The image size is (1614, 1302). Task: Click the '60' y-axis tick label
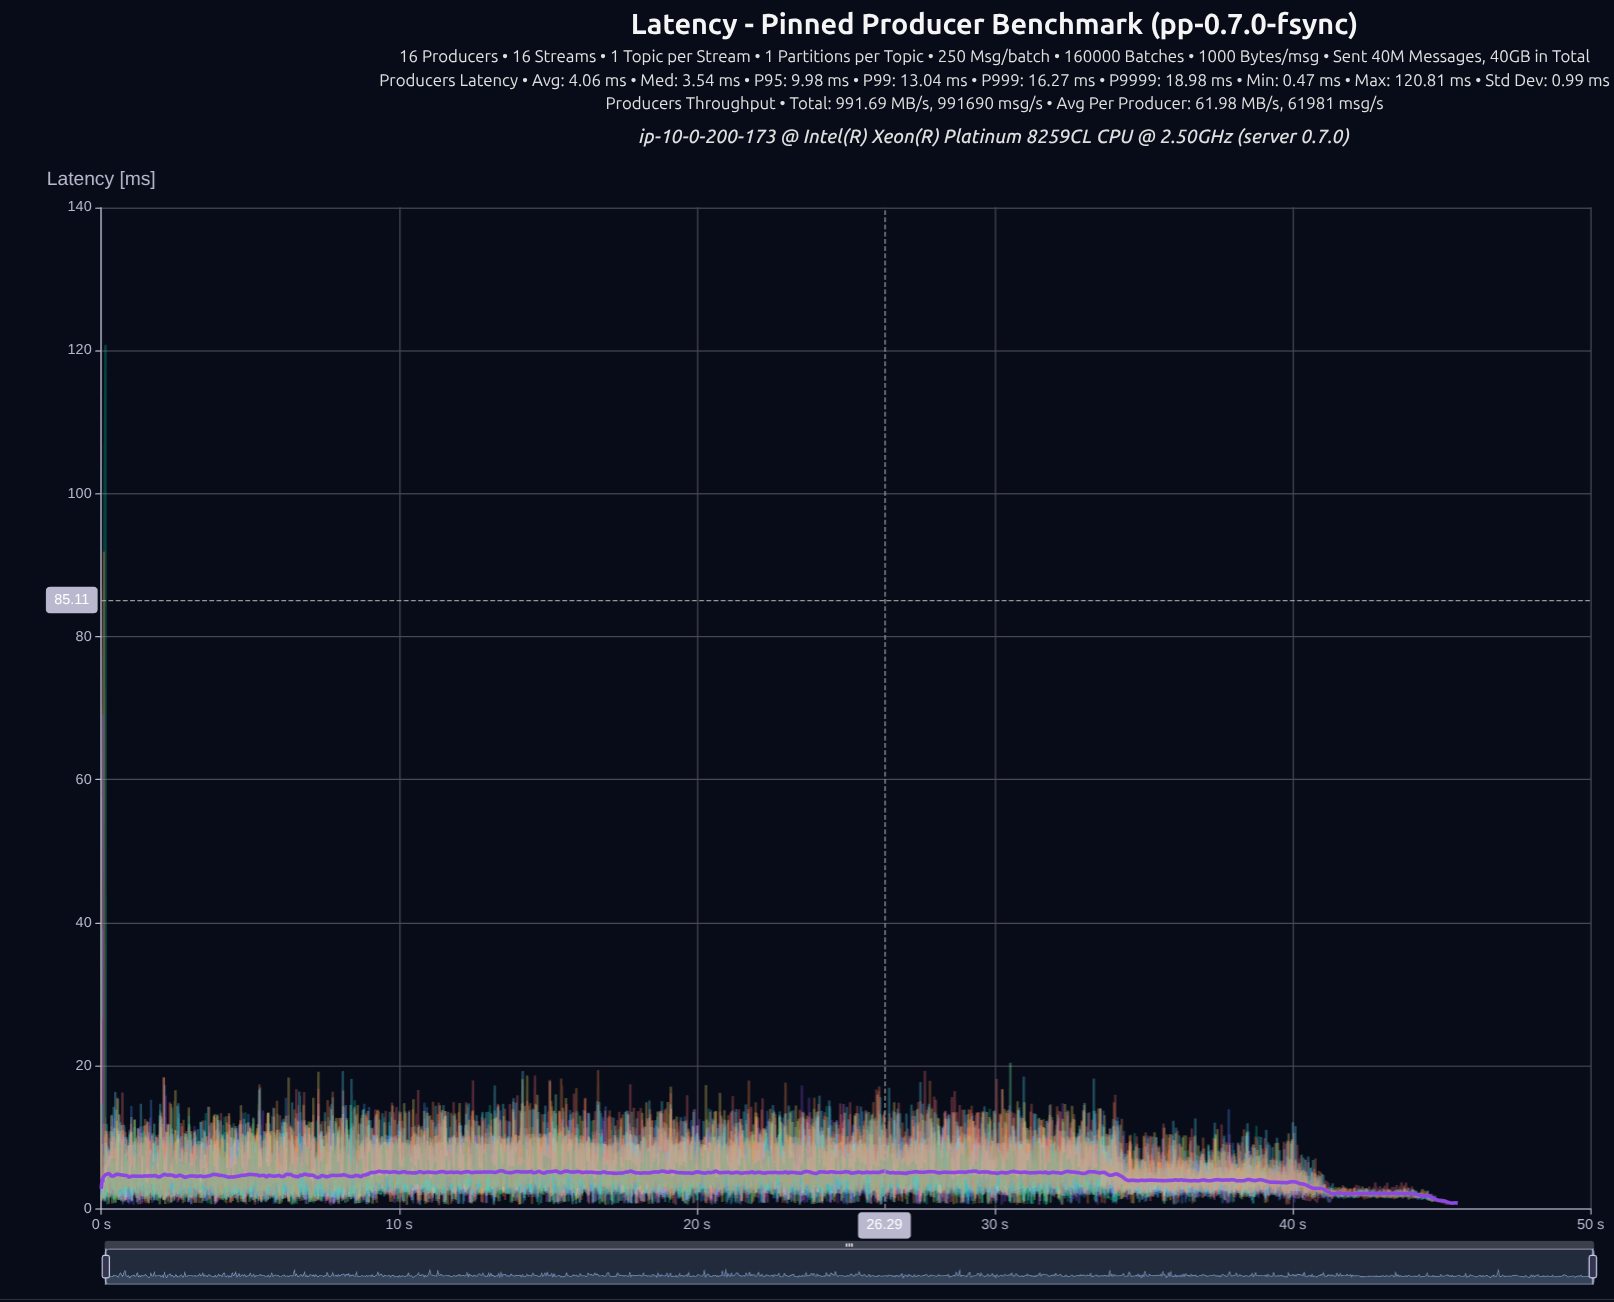tap(83, 780)
